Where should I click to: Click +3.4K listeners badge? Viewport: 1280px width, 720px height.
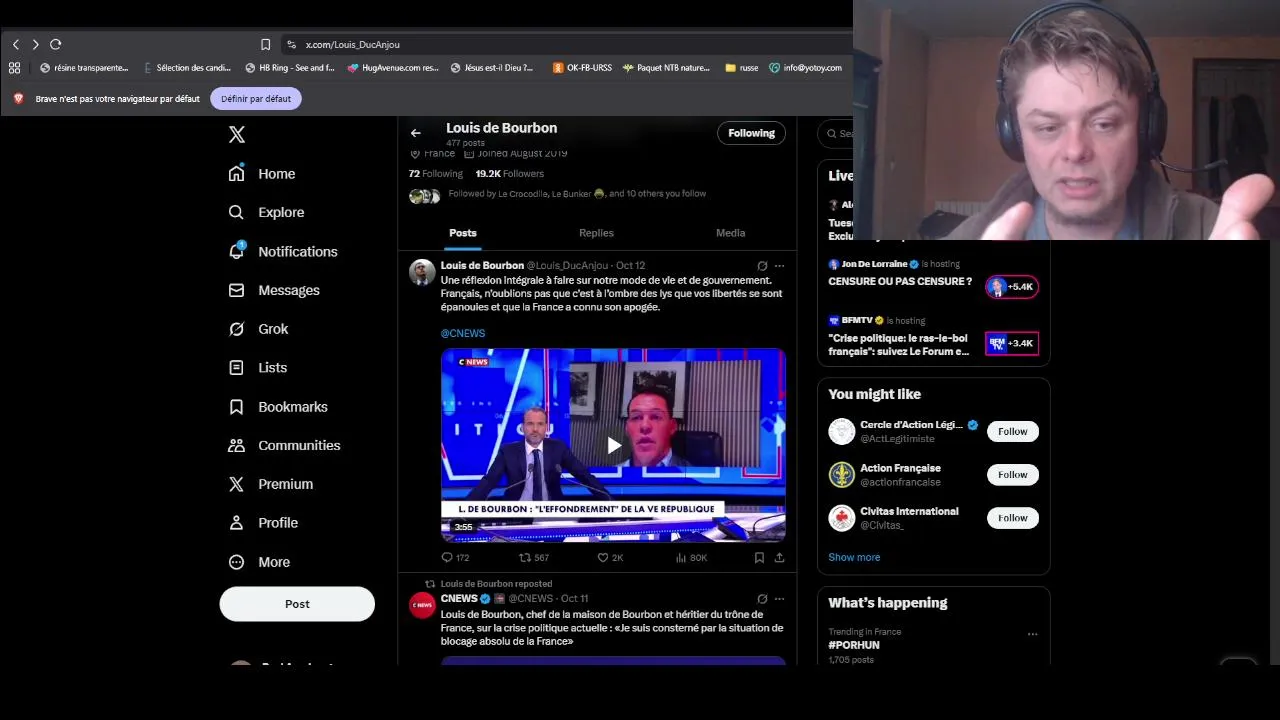[1012, 343]
